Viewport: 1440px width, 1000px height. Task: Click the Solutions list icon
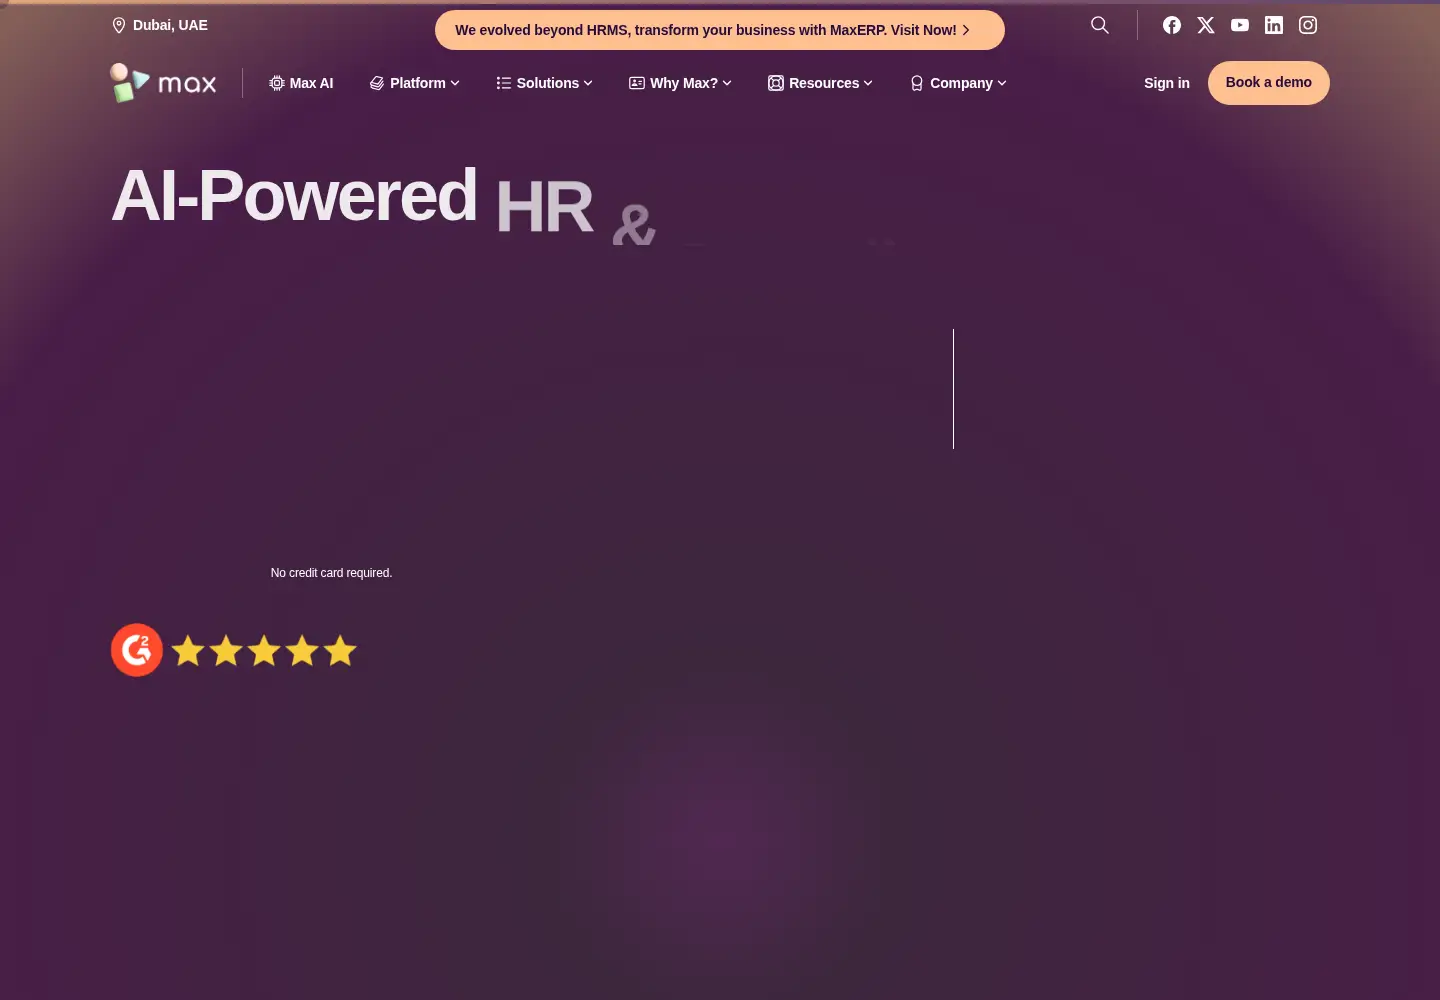504,83
